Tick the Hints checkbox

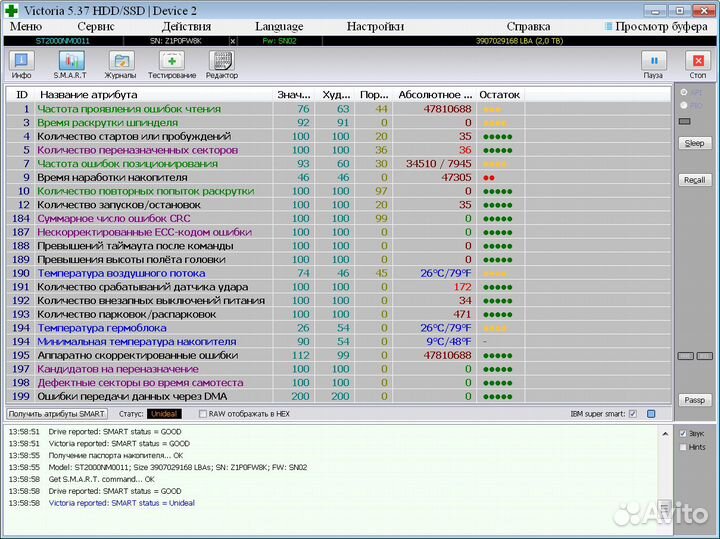[x=683, y=447]
